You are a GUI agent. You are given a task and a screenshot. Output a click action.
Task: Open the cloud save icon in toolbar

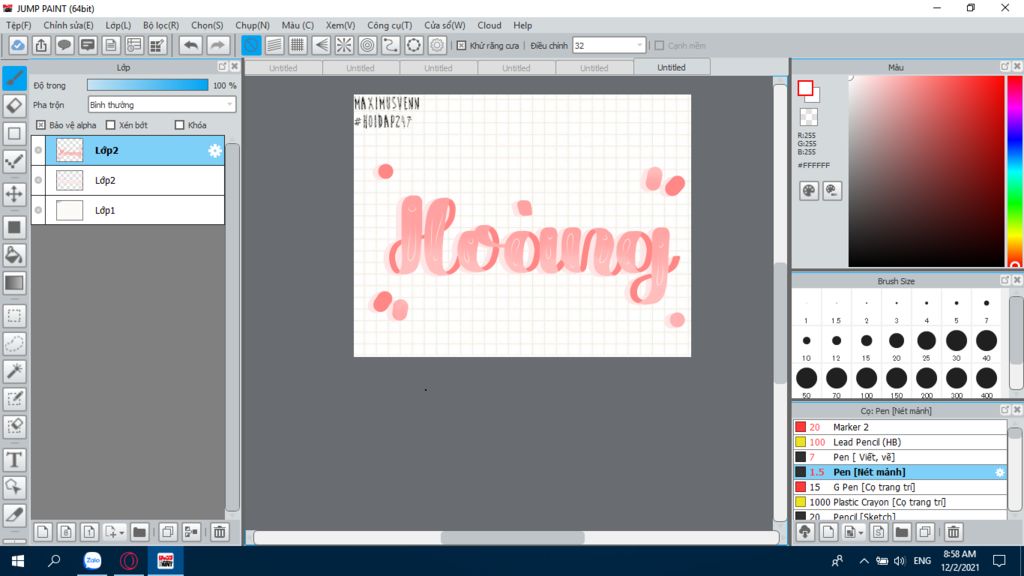18,46
